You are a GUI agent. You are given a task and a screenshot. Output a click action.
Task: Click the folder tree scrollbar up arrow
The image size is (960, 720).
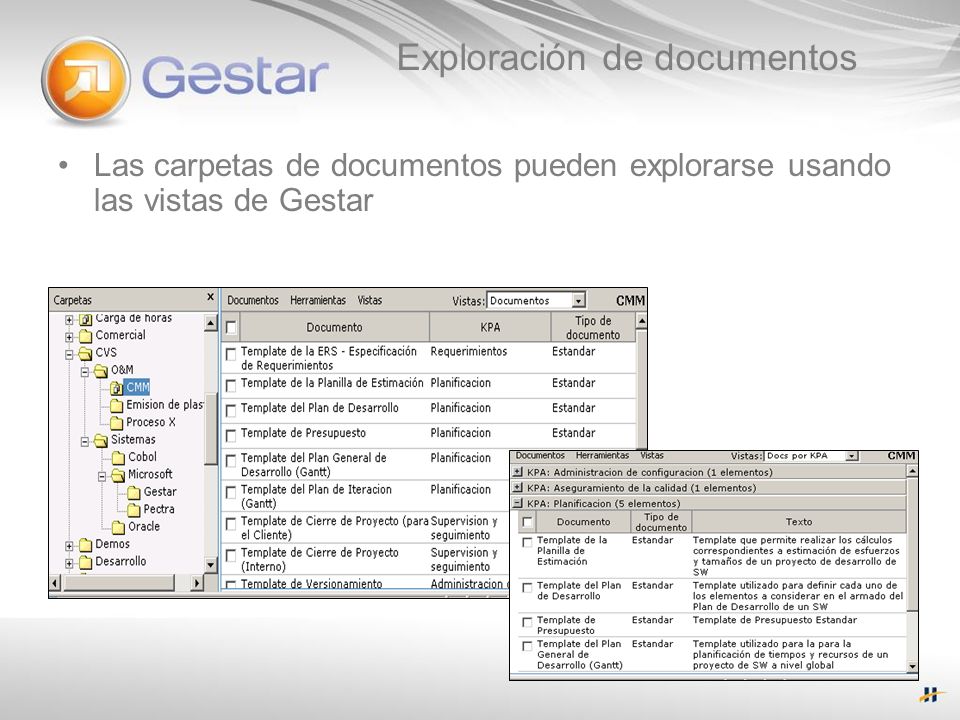211,322
